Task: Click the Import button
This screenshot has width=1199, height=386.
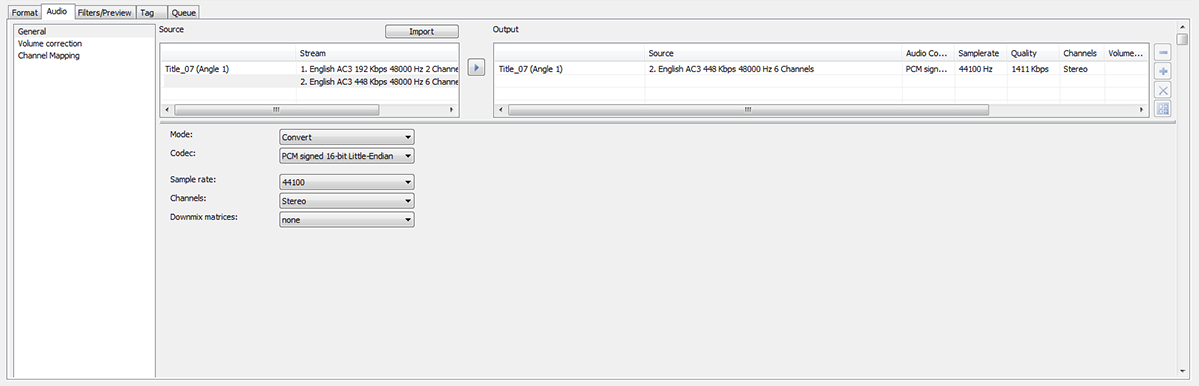Action: pos(422,31)
